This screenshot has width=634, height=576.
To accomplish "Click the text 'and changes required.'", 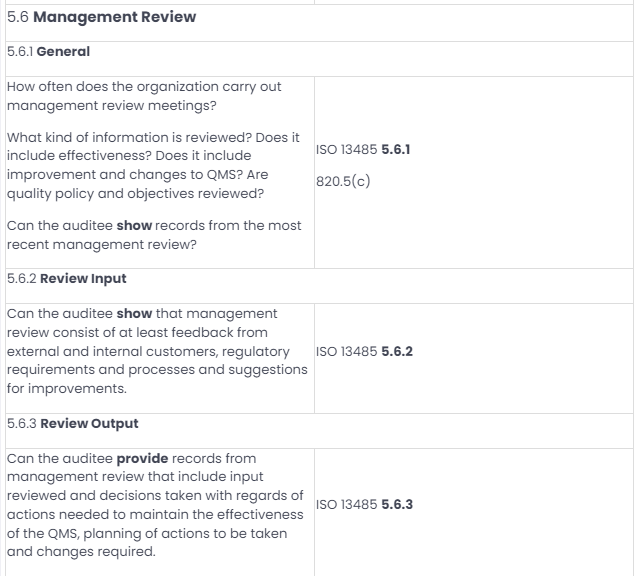I will (81, 552).
